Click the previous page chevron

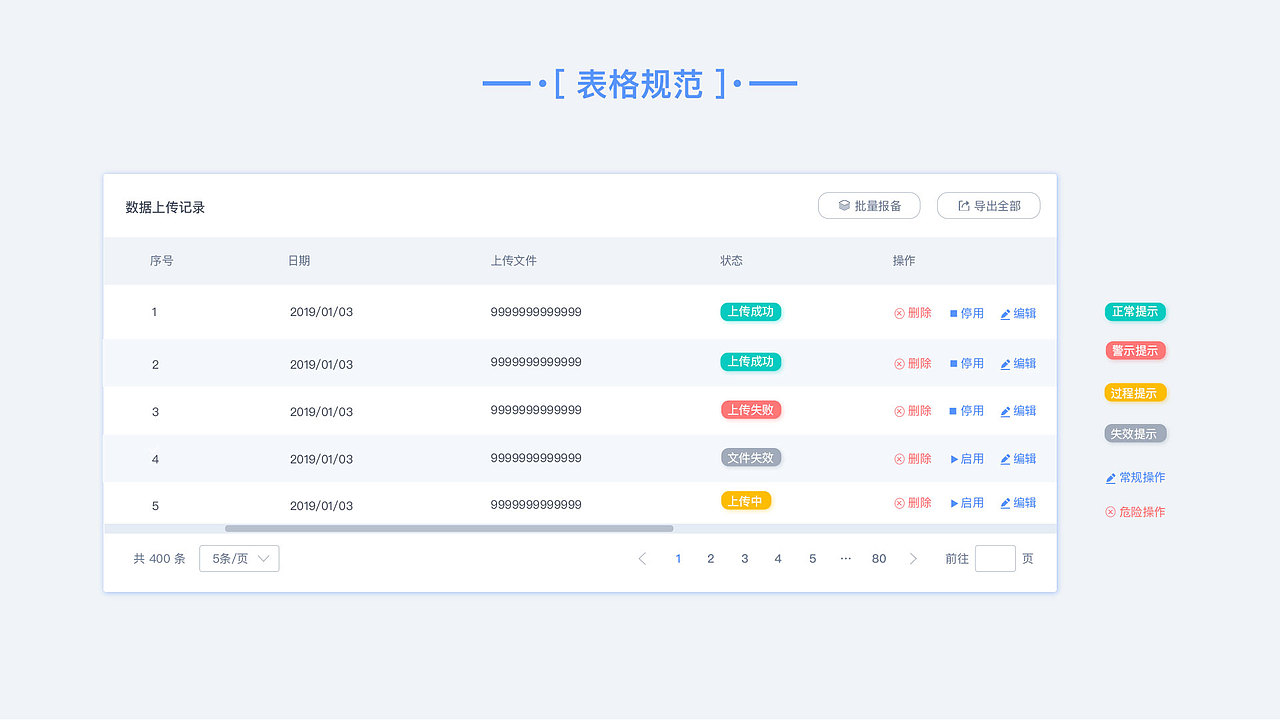[x=642, y=558]
